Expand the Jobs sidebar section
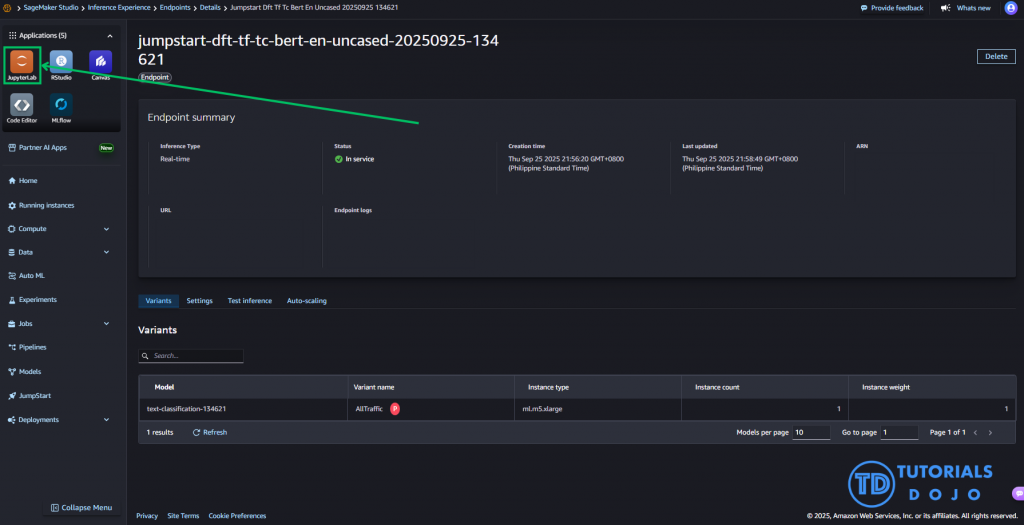The height and width of the screenshot is (525, 1024). pos(106,324)
